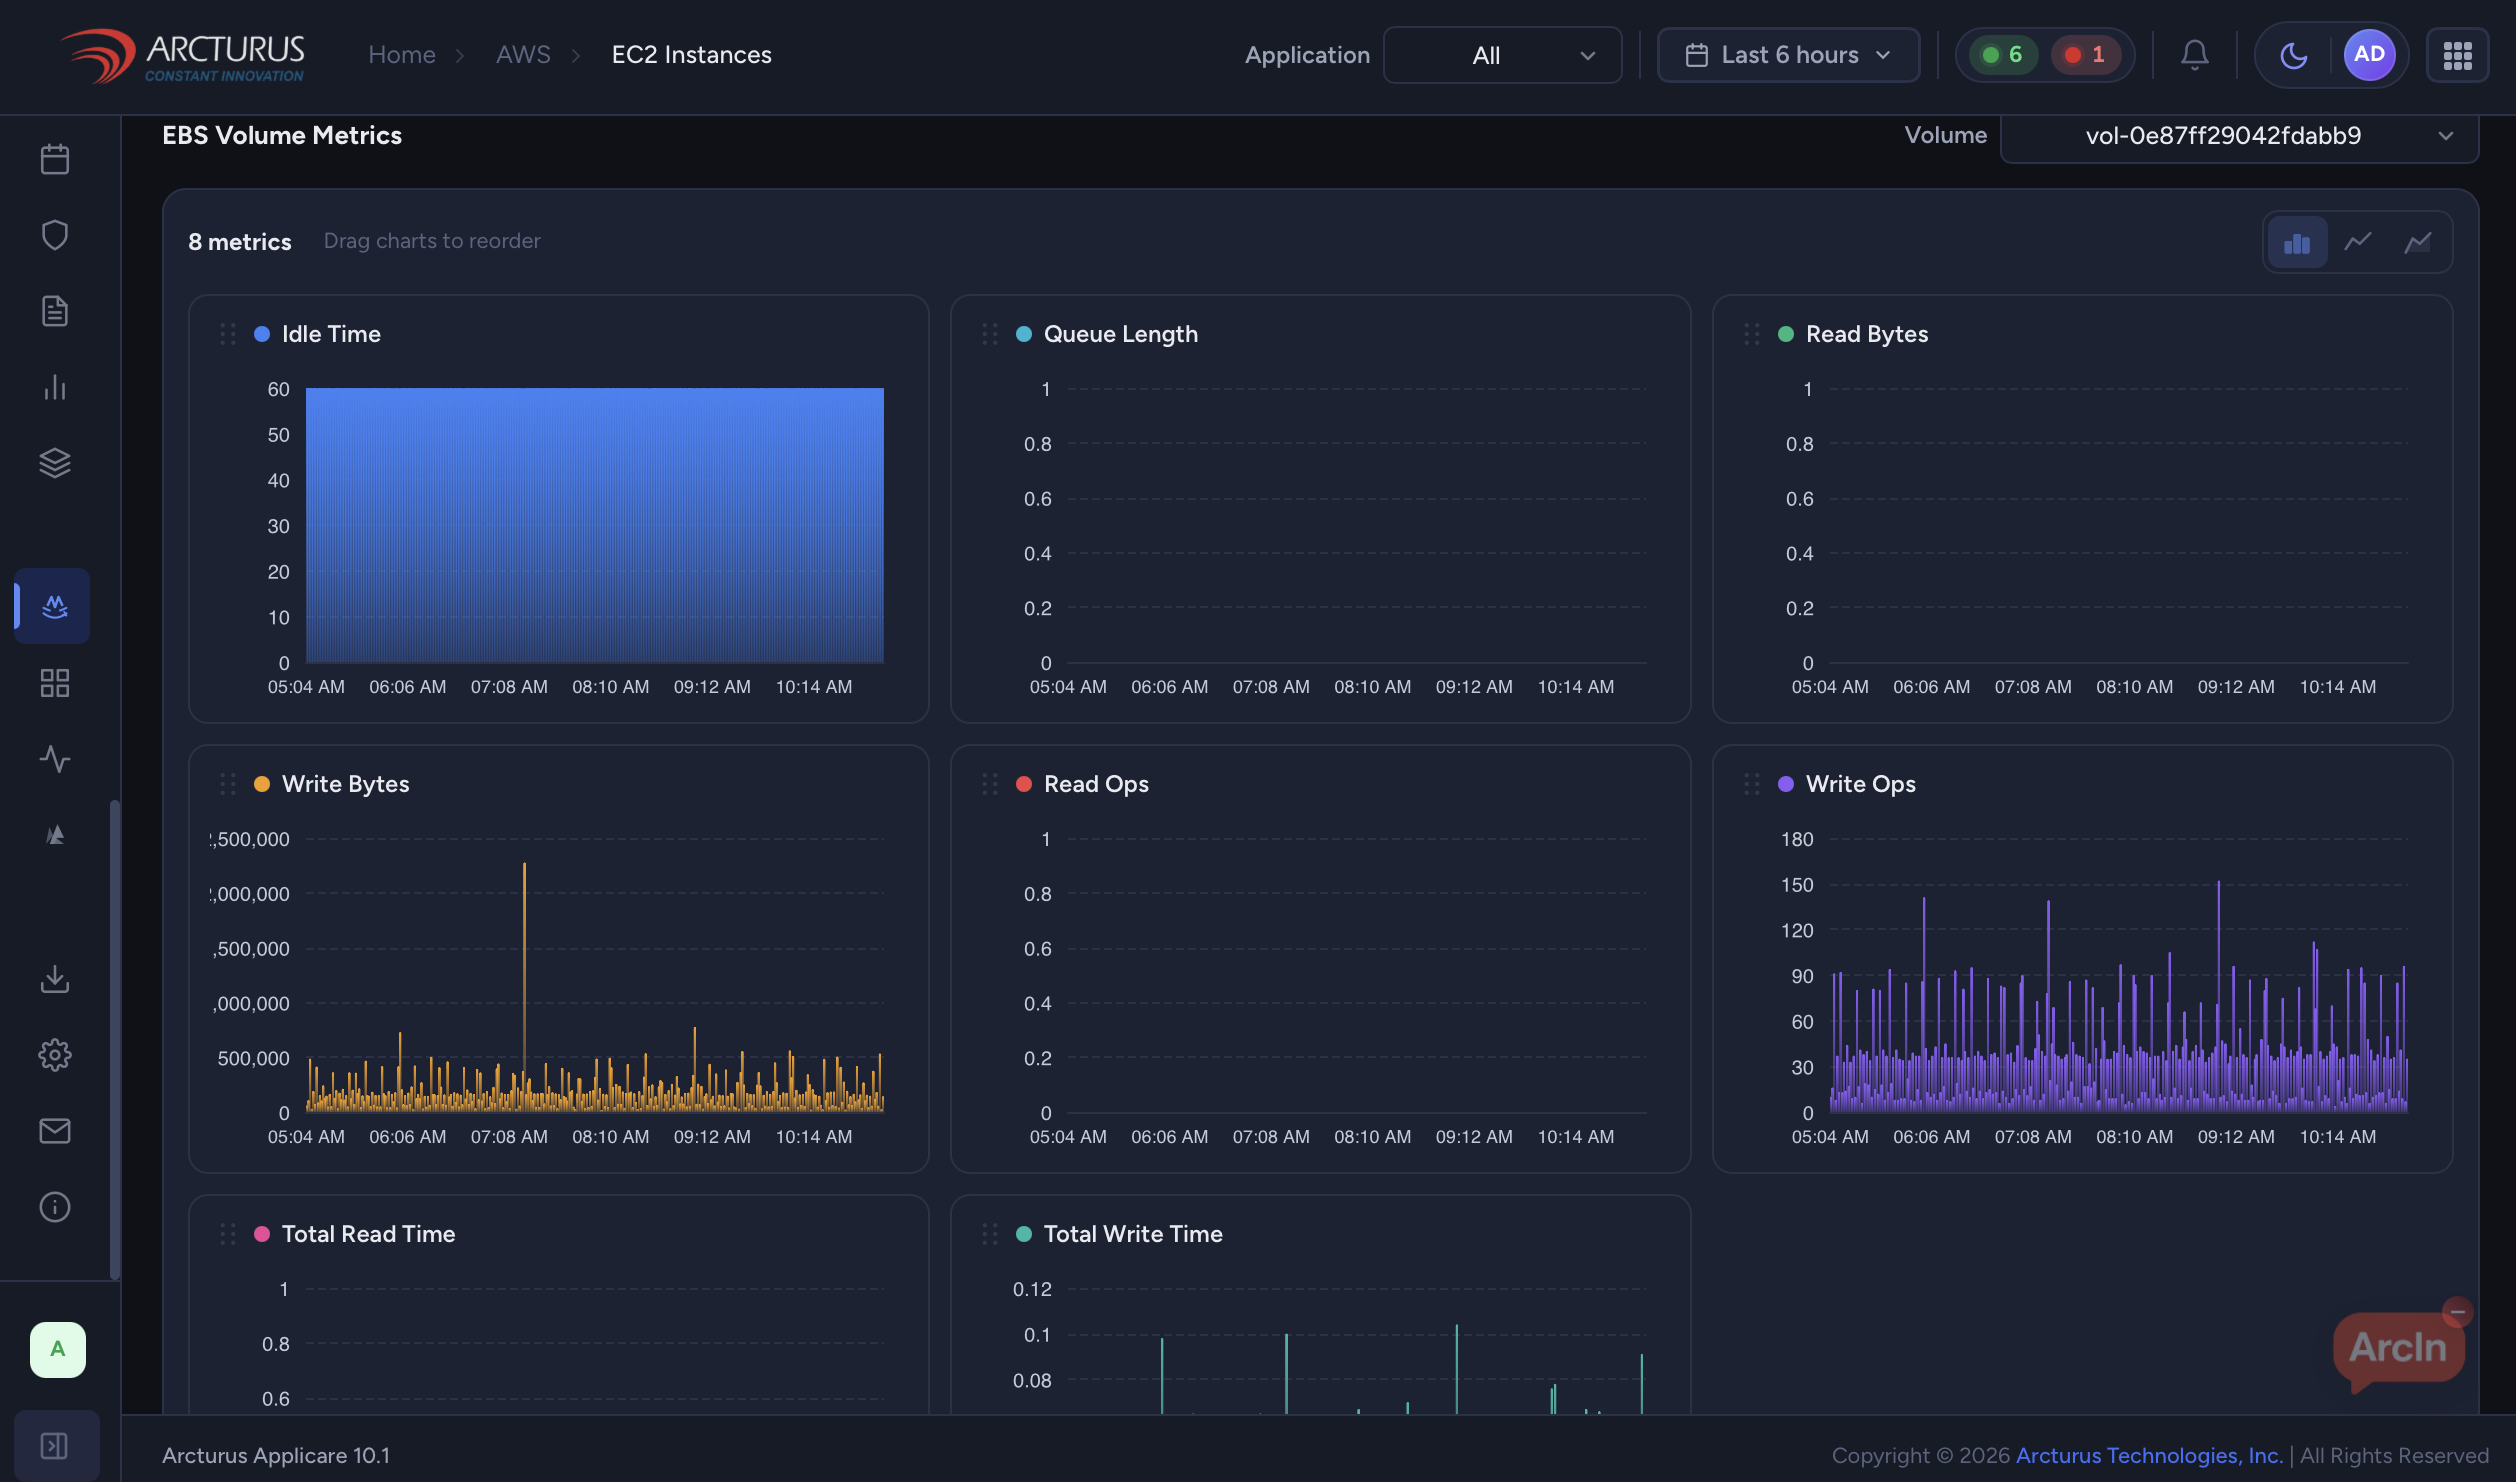Open the dashboard grid sidebar icon
Viewport: 2516px width, 1482px height.
(x=55, y=683)
